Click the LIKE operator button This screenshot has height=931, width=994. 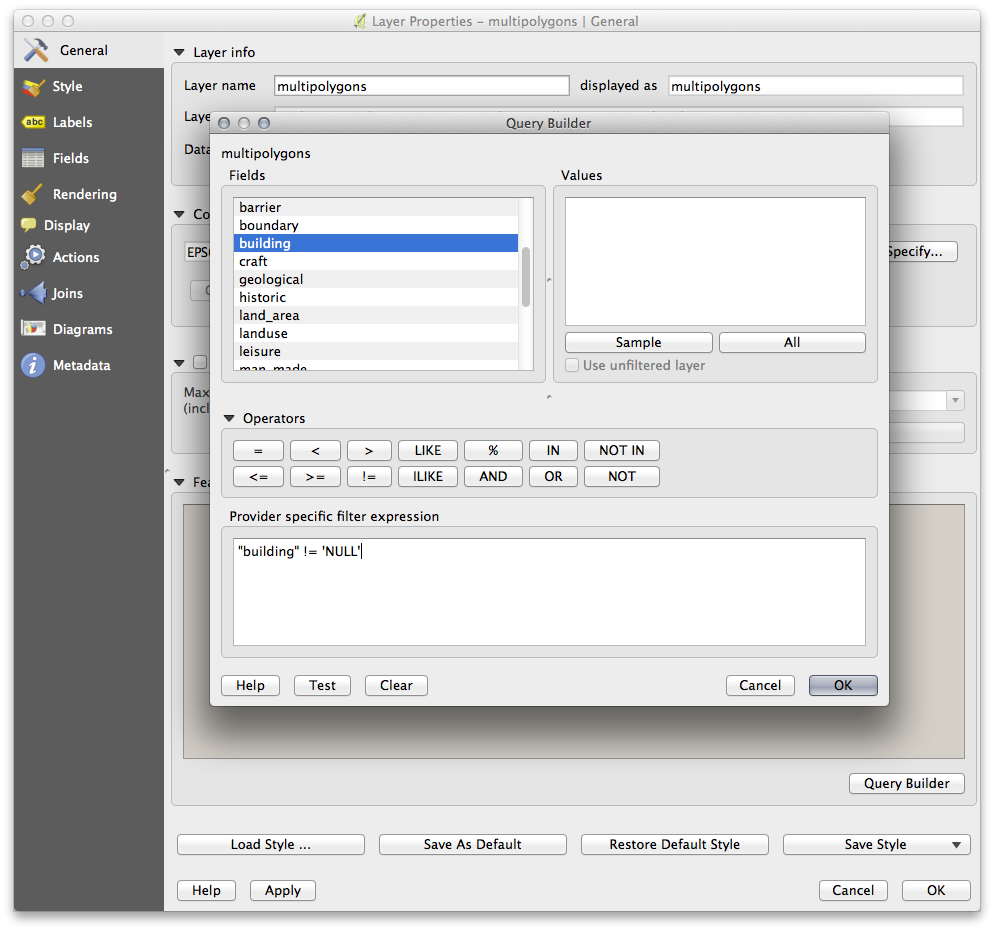click(x=427, y=451)
